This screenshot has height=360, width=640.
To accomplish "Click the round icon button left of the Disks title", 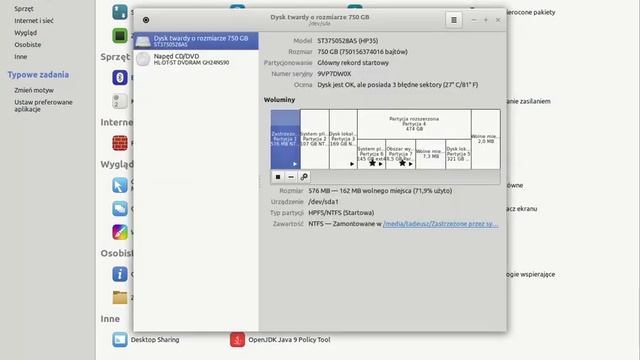I will click(146, 20).
